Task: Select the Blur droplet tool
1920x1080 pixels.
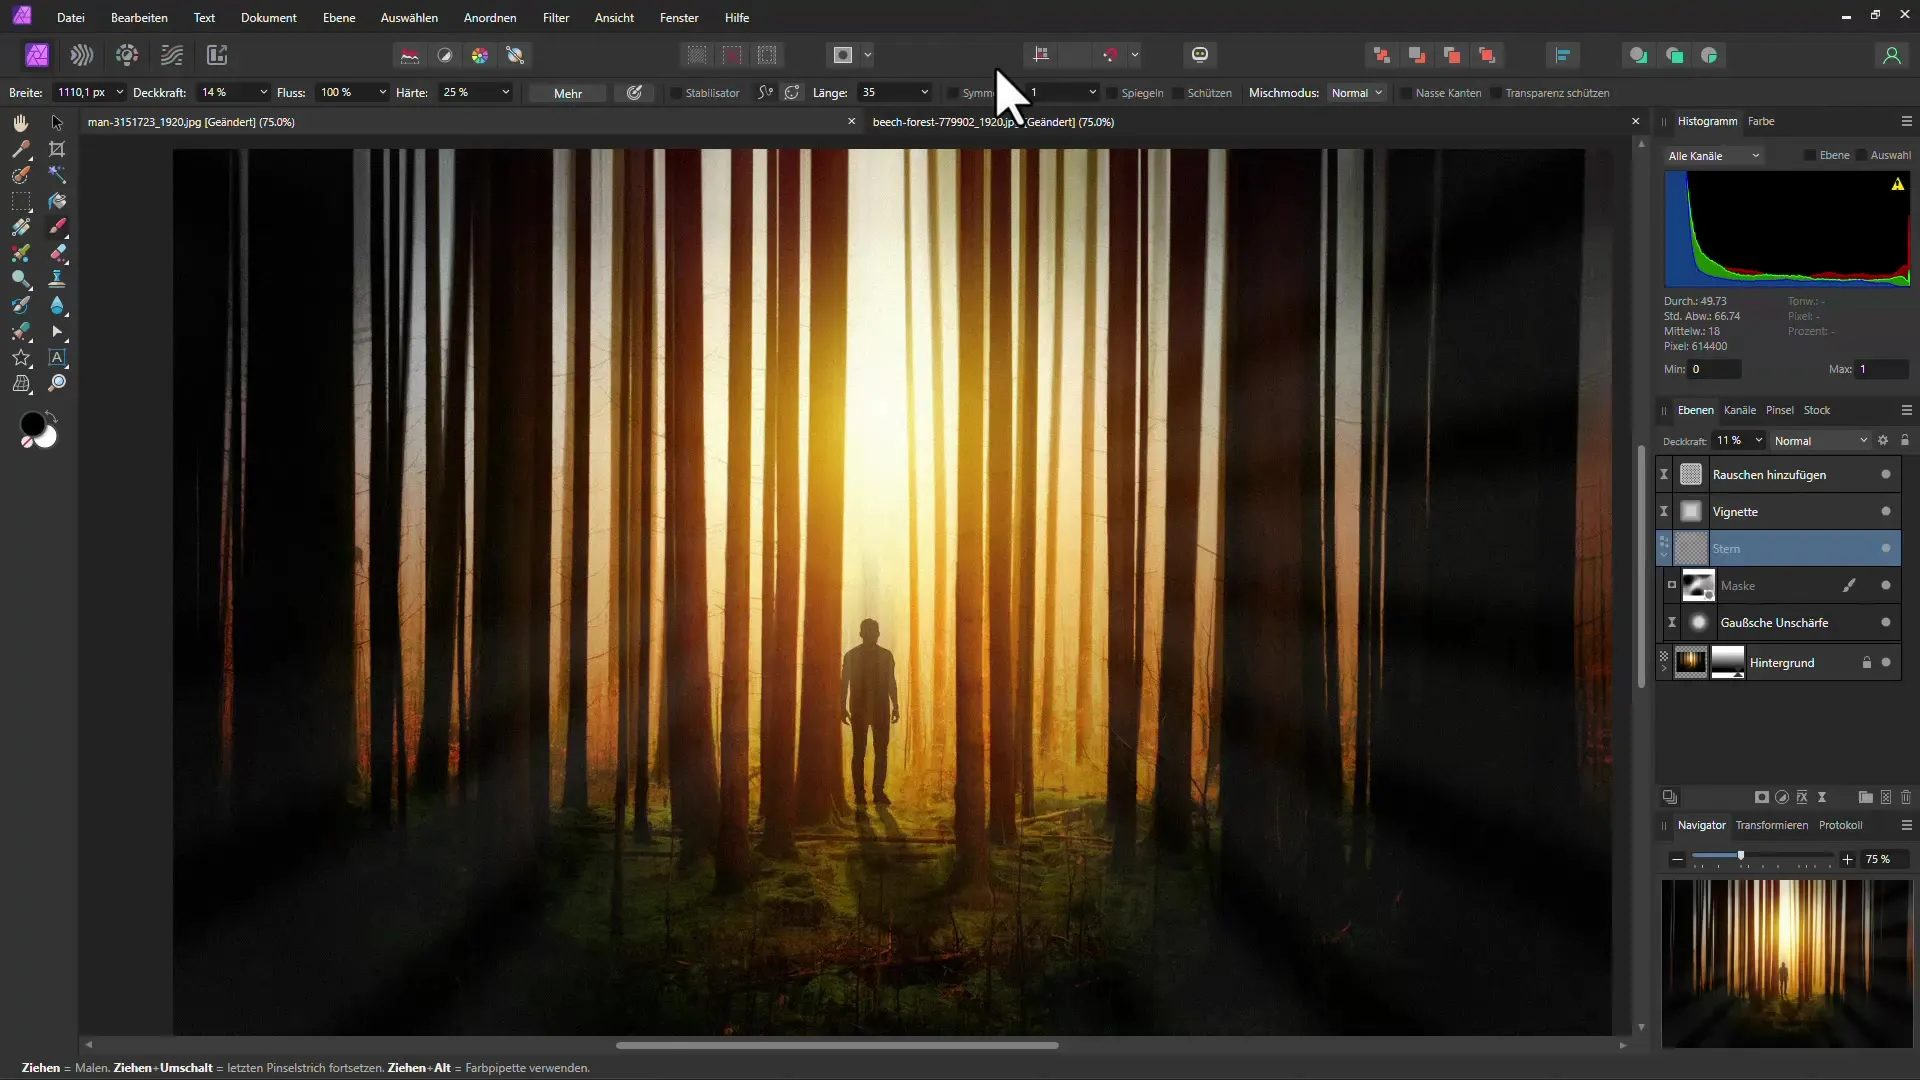Action: tap(57, 305)
